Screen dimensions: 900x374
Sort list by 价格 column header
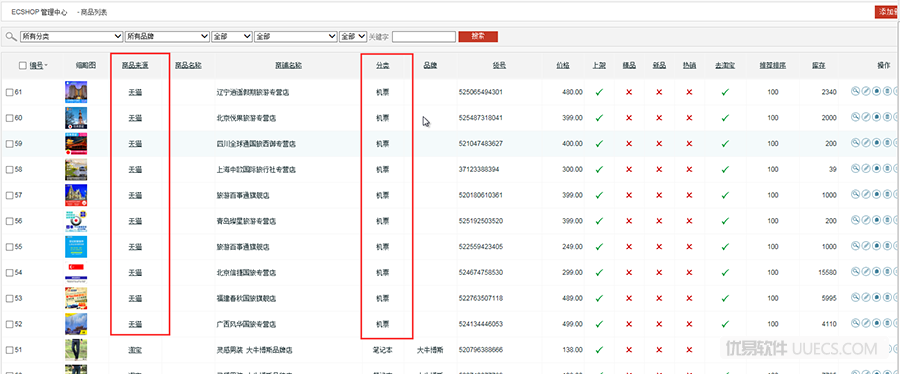(x=562, y=66)
